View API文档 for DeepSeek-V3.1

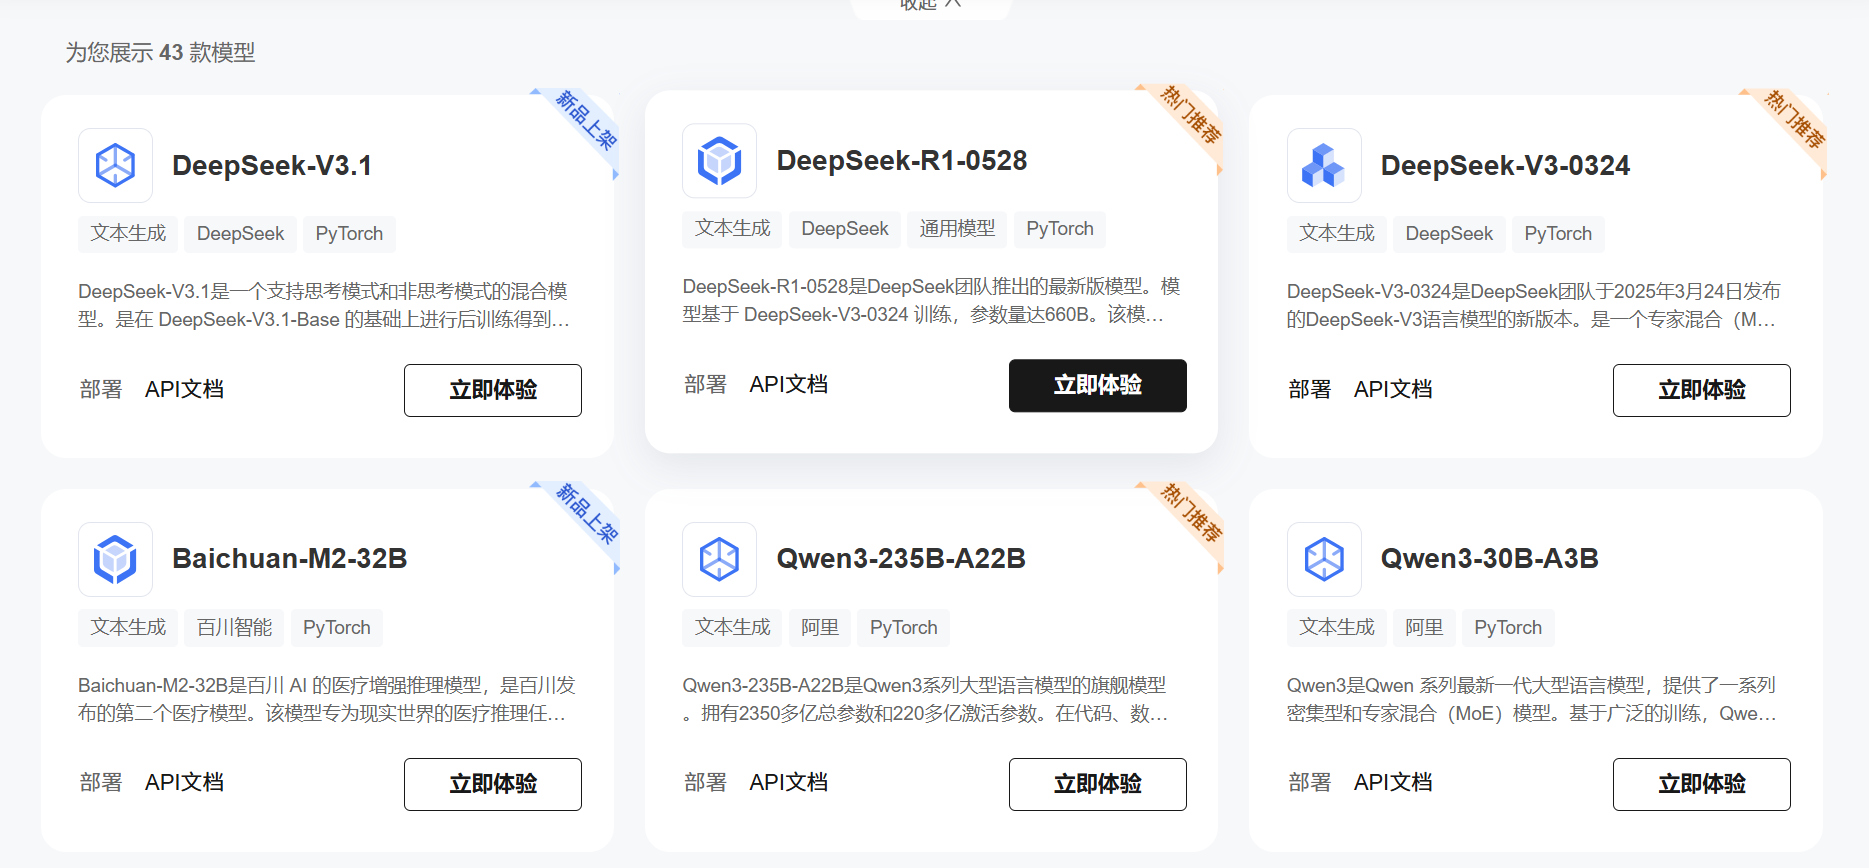click(184, 389)
